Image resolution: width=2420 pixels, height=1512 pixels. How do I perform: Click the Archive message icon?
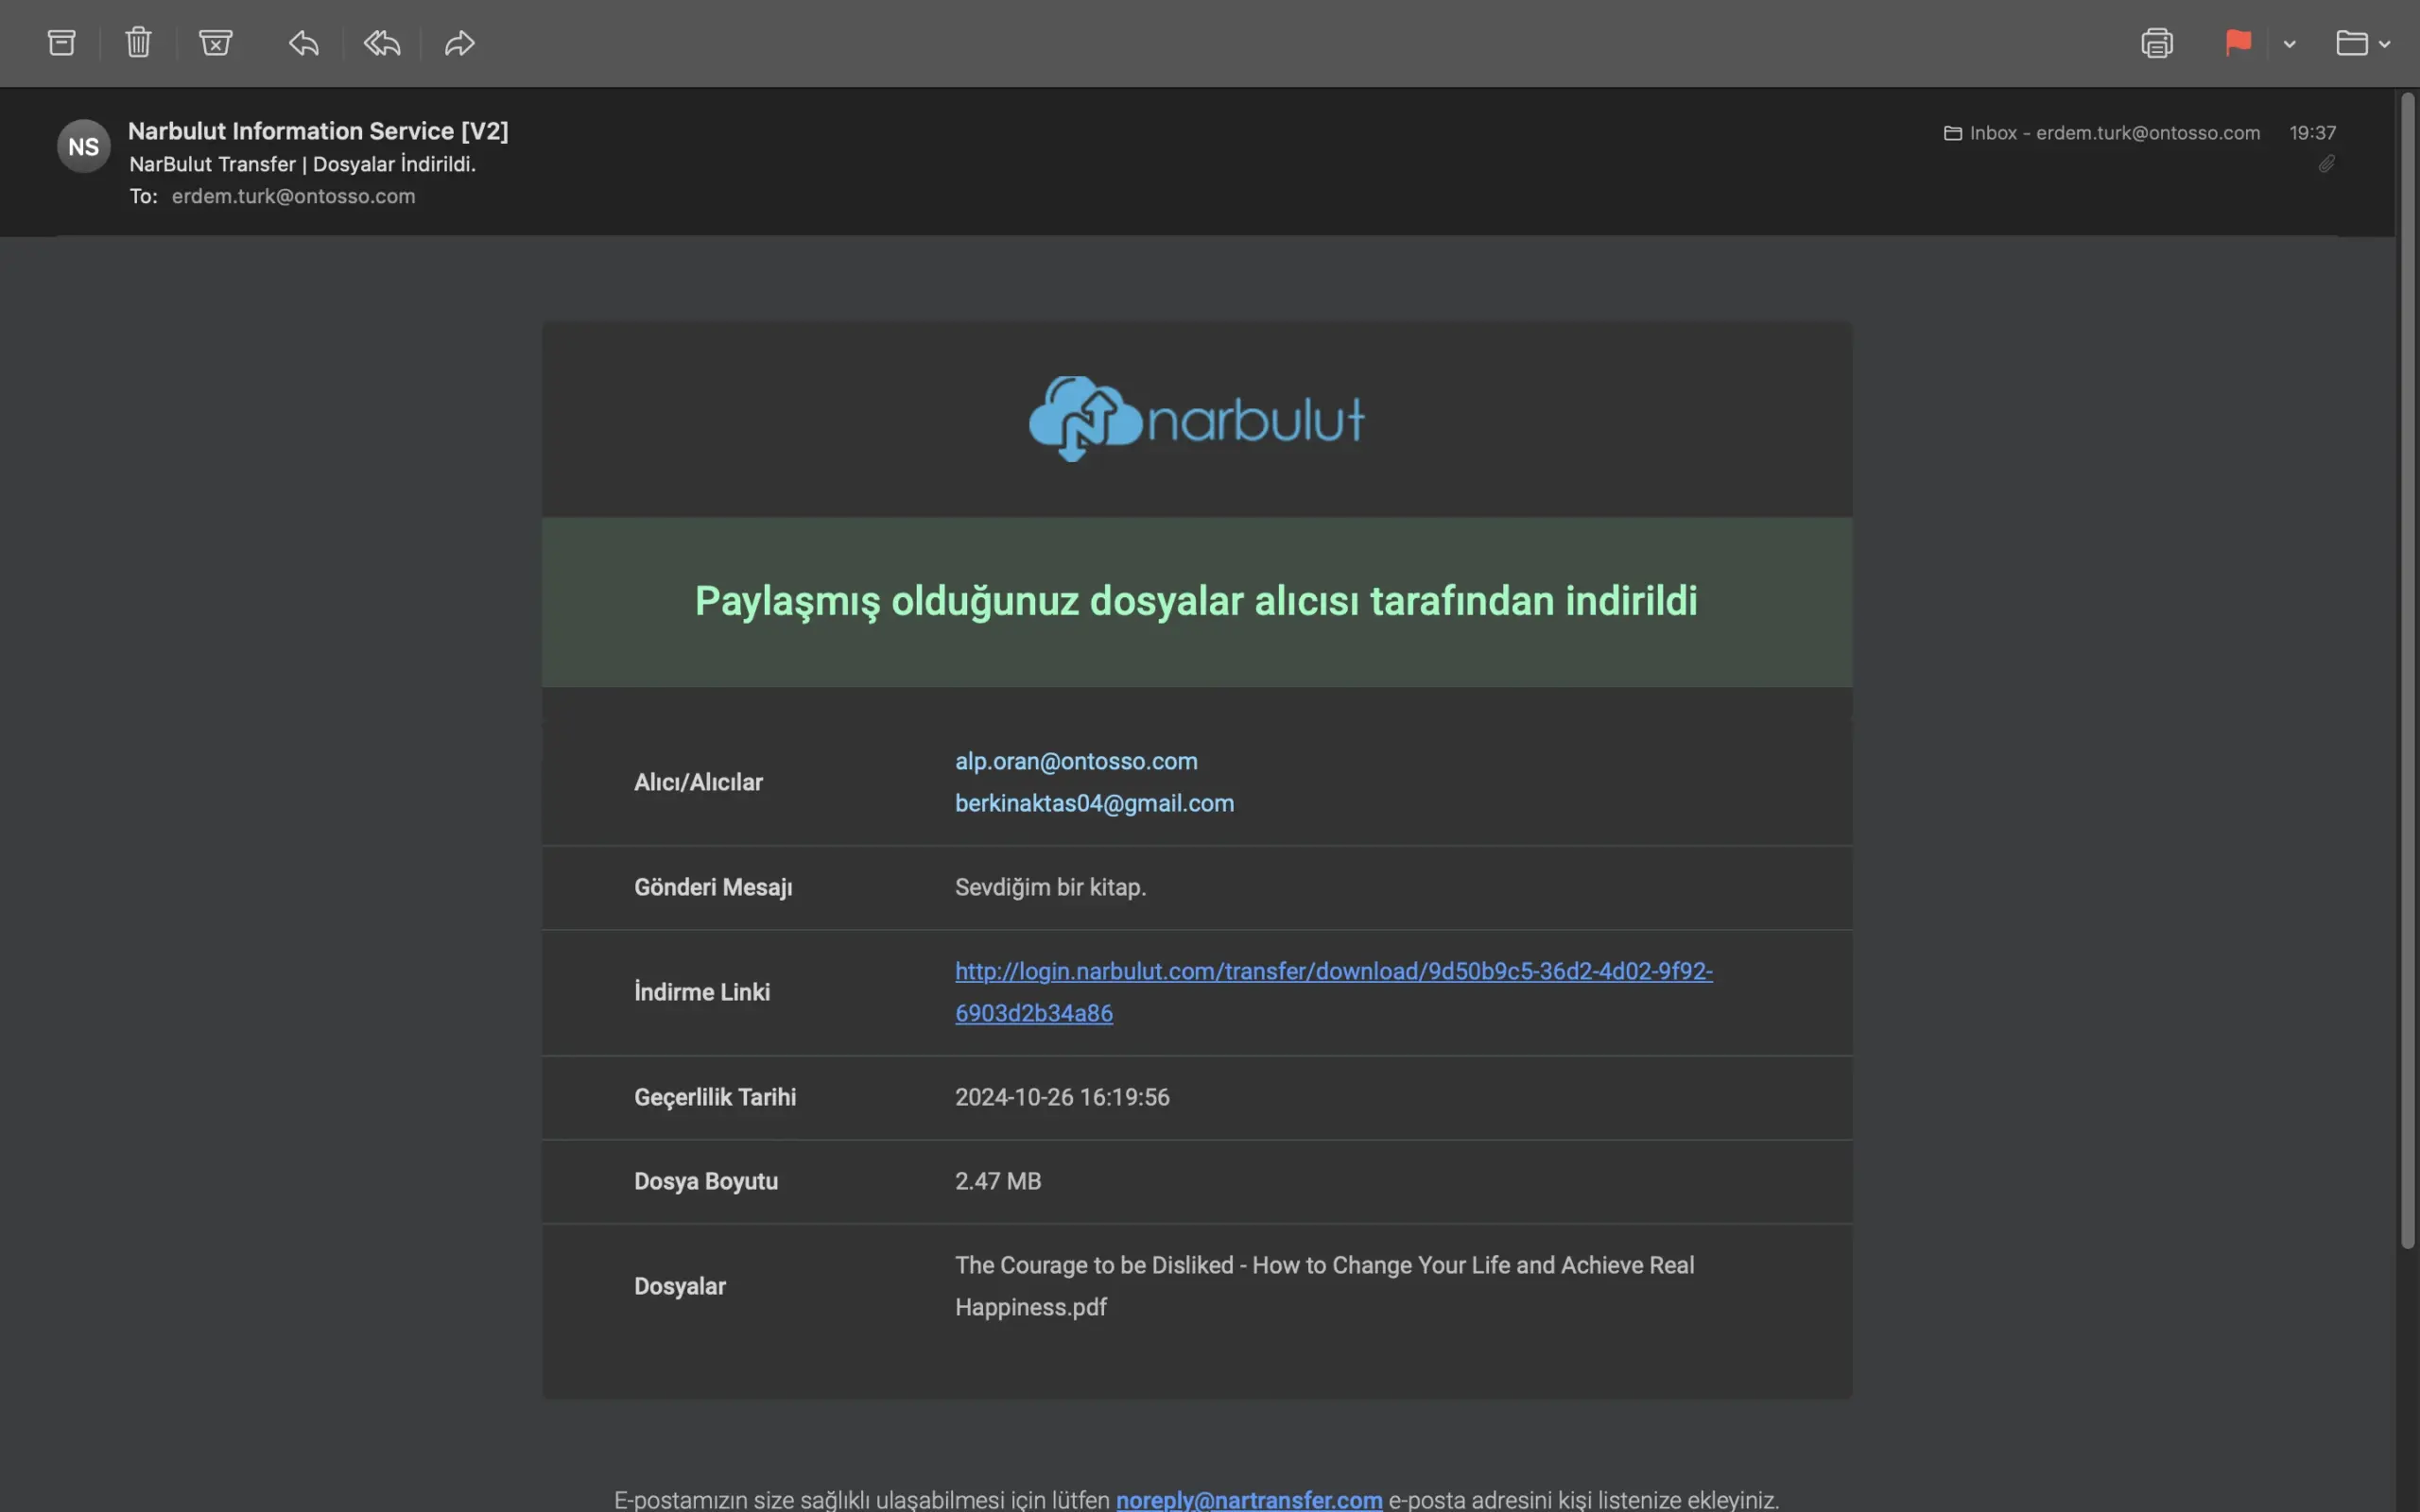62,43
